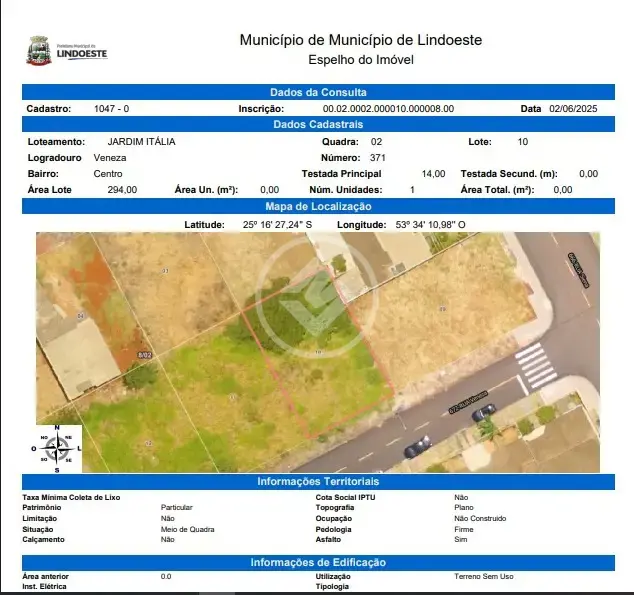Screen dimensions: 634x595
Task: Click the 'Informações de Edificação' section header
Action: pos(318,562)
